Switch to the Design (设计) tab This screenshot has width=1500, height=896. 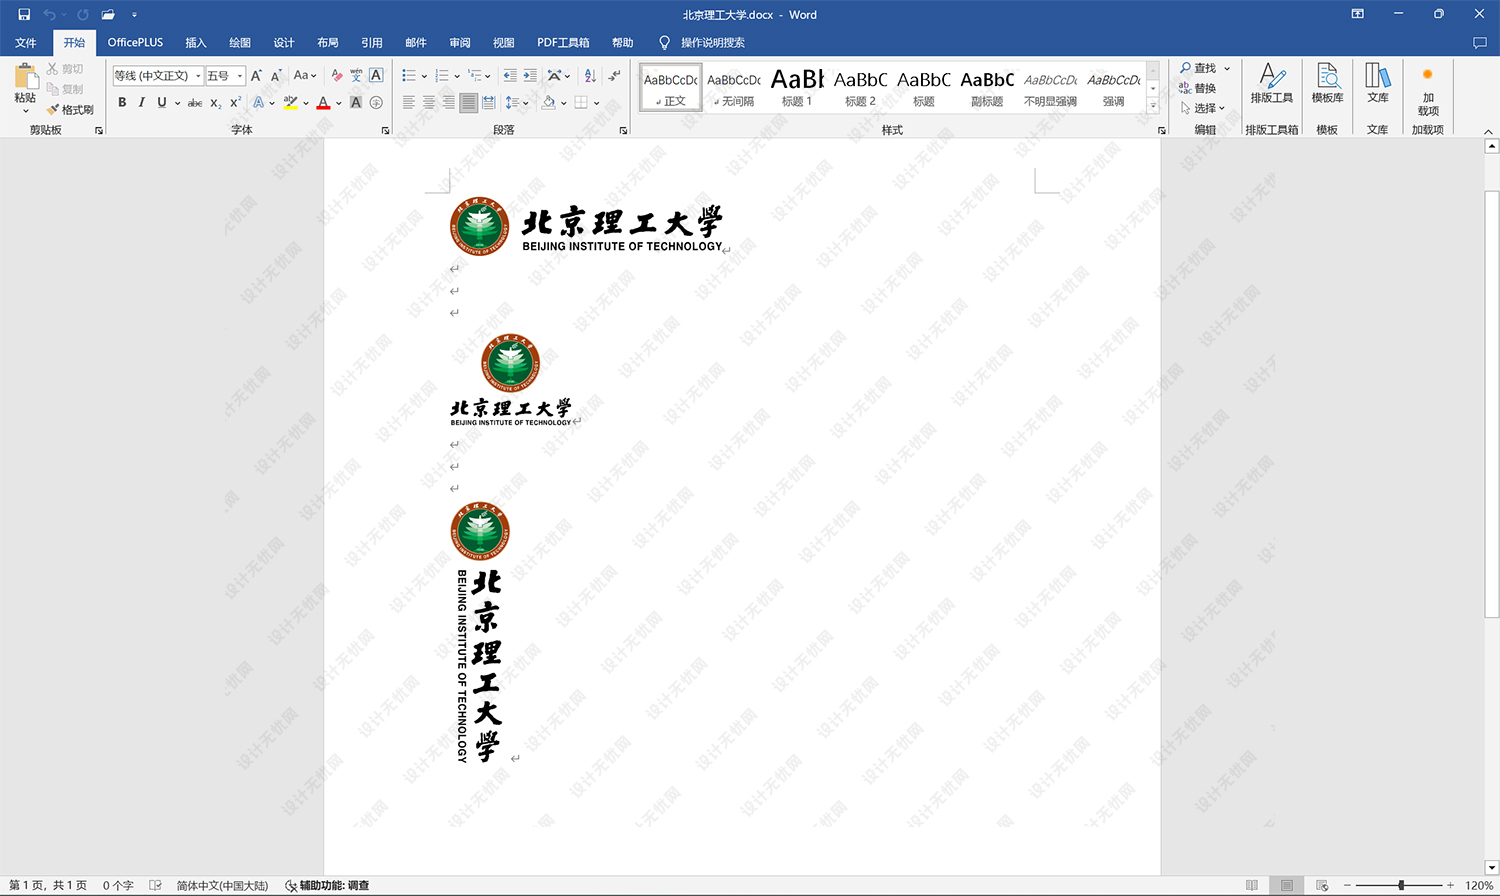[284, 43]
